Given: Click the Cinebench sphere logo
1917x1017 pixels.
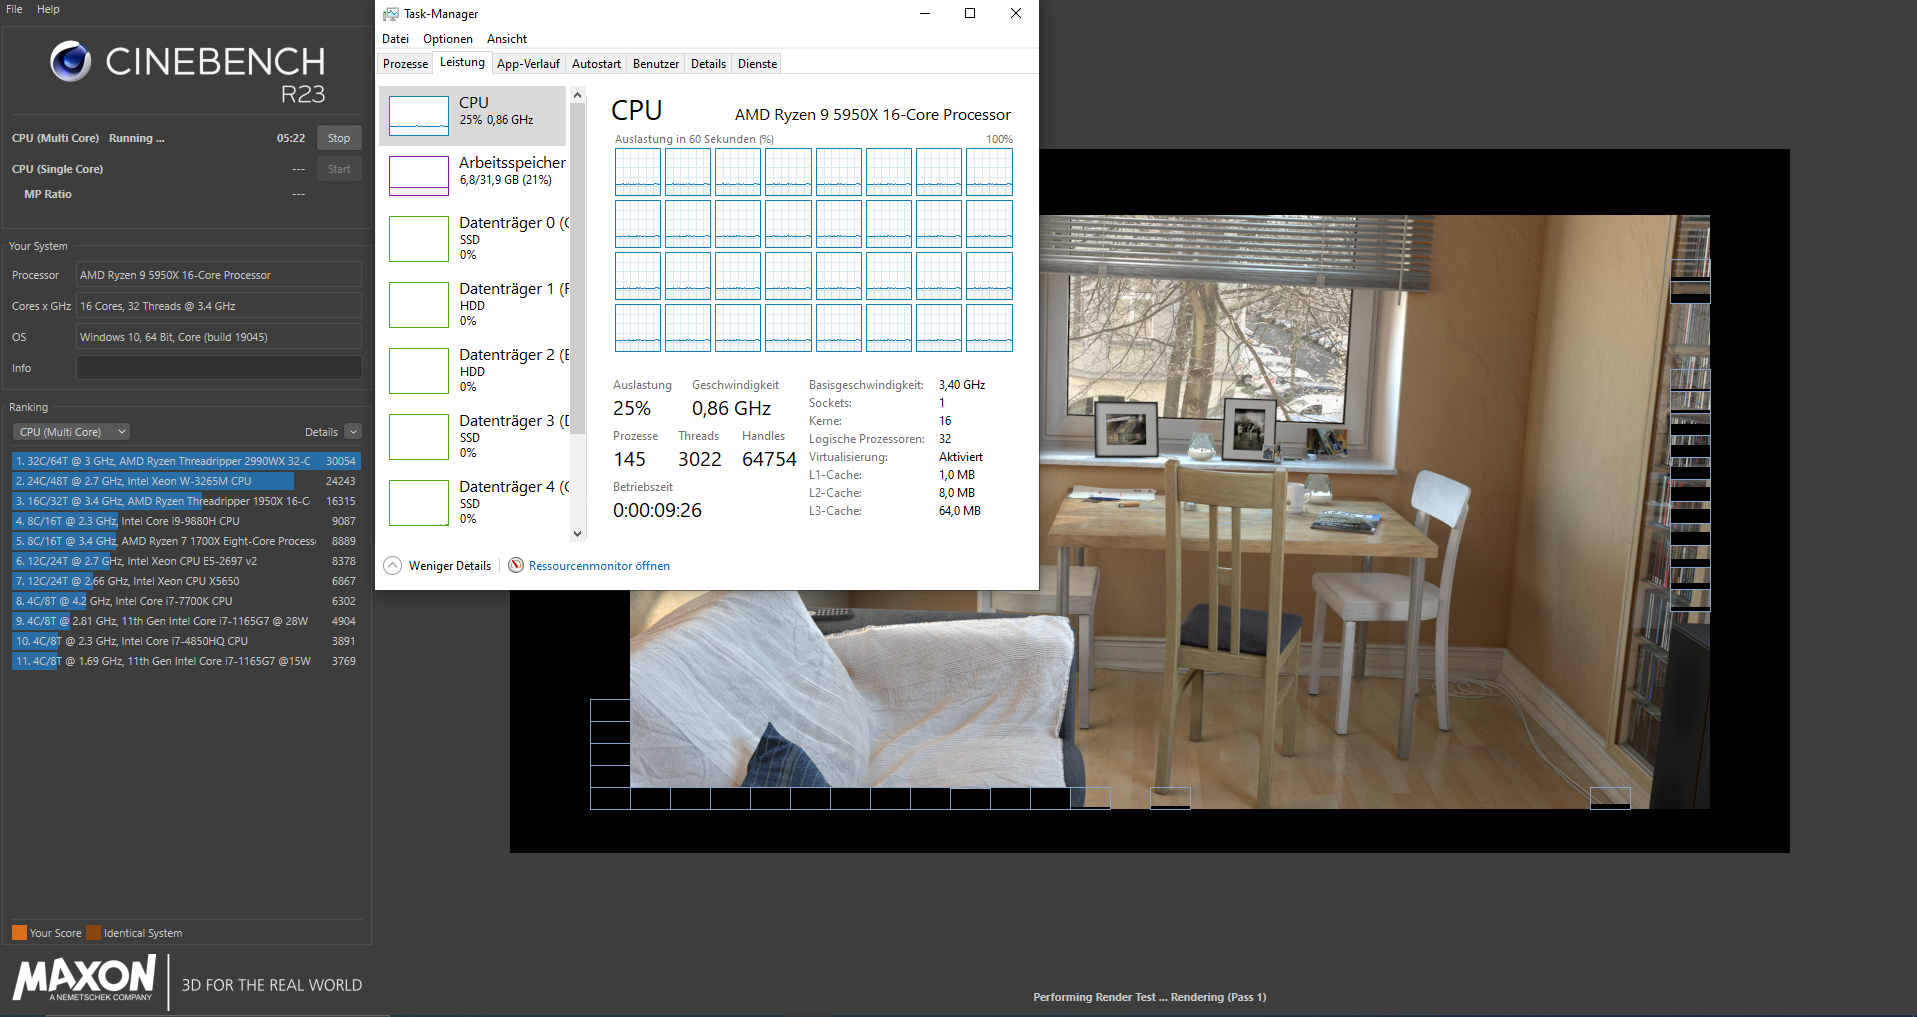Looking at the screenshot, I should 71,61.
